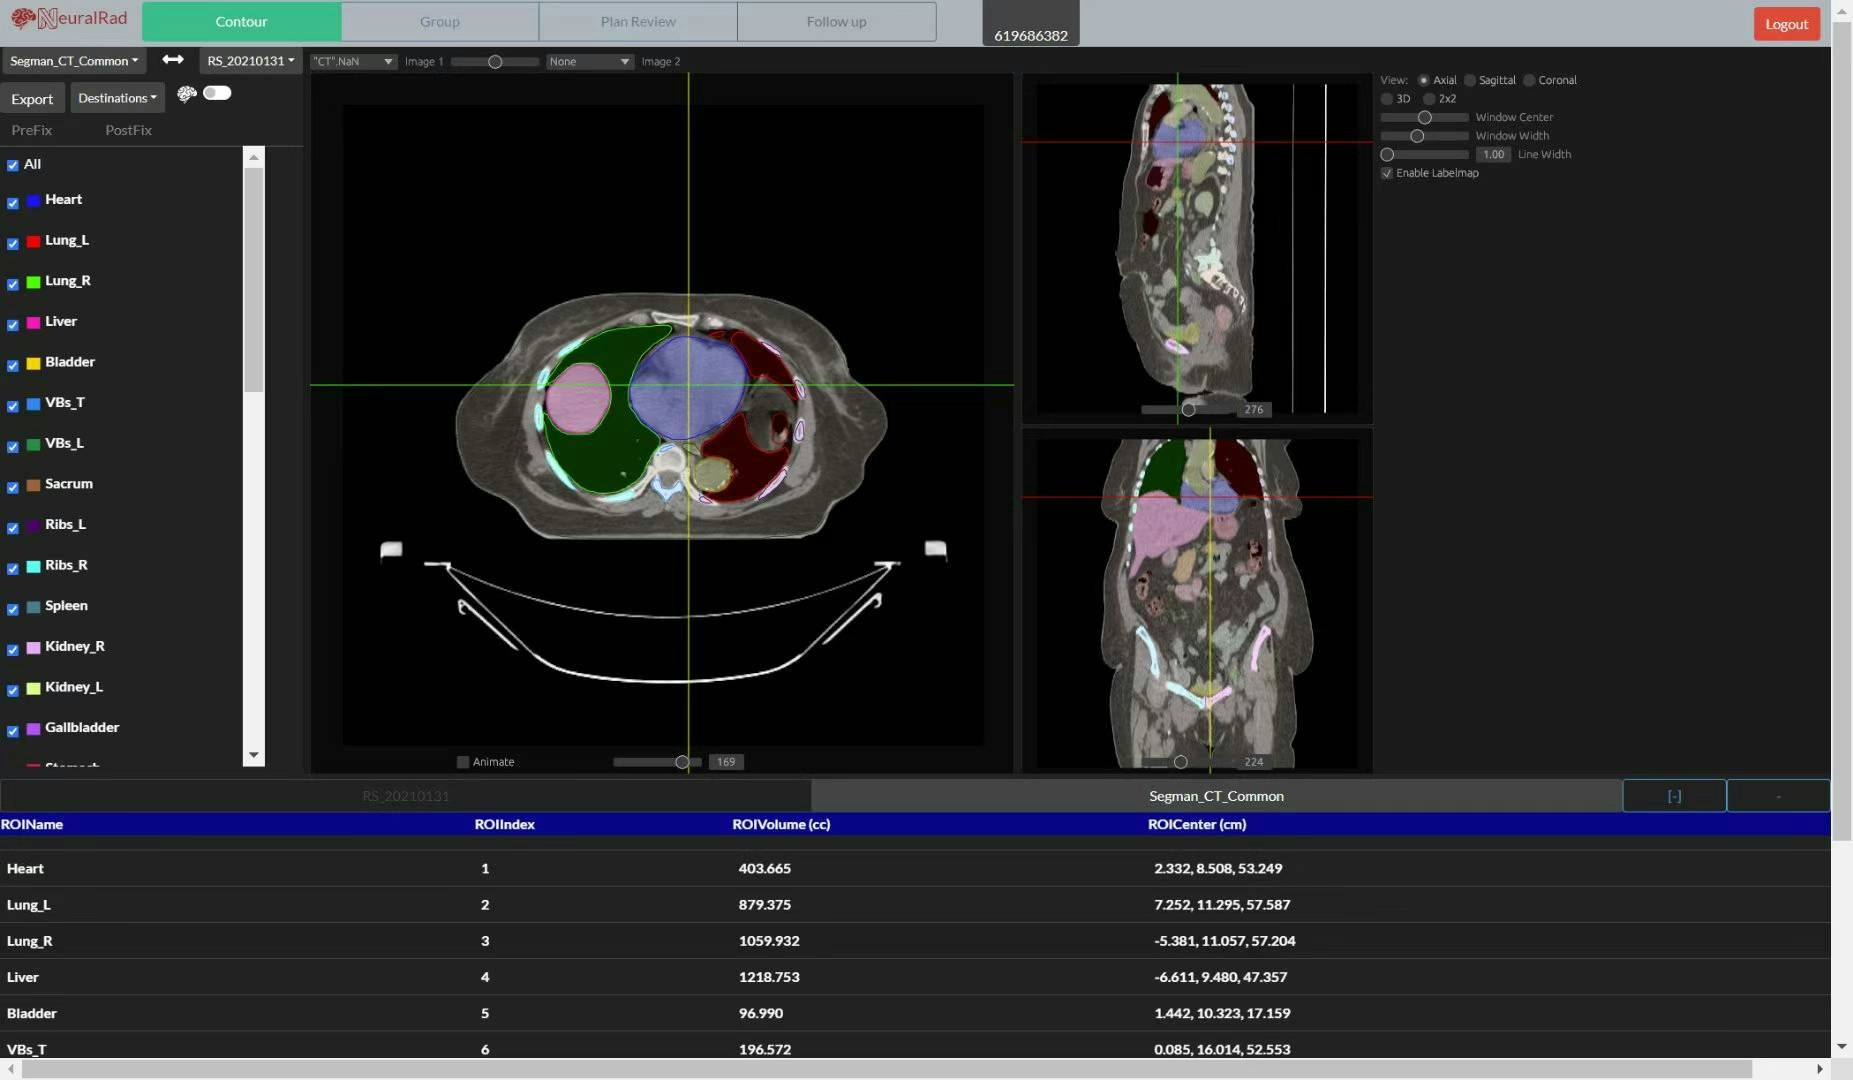Click the brain AI icon
This screenshot has width=1853, height=1080.
[x=186, y=94]
